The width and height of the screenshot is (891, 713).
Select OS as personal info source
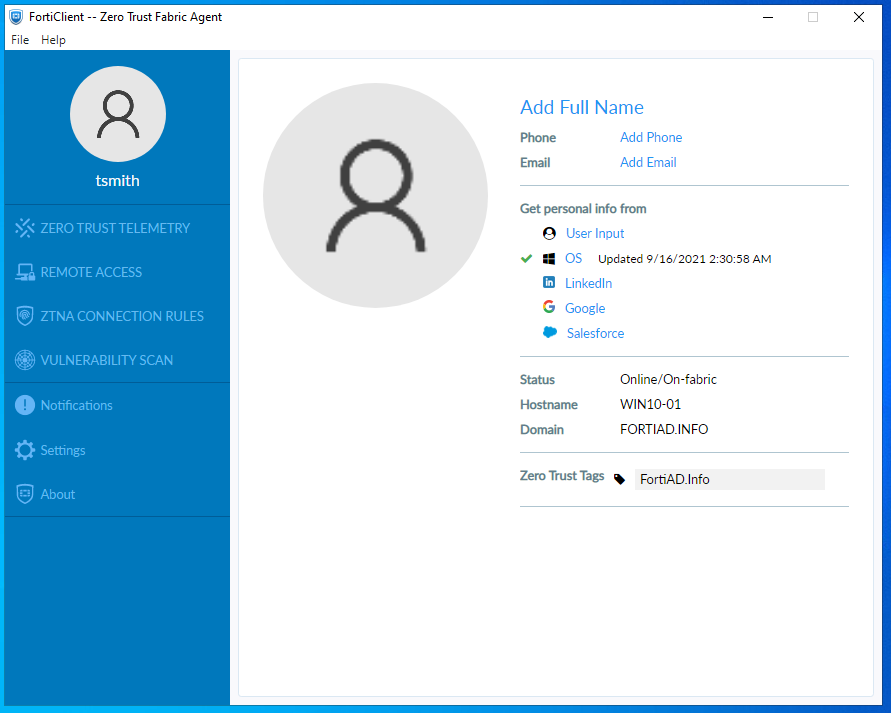click(573, 258)
